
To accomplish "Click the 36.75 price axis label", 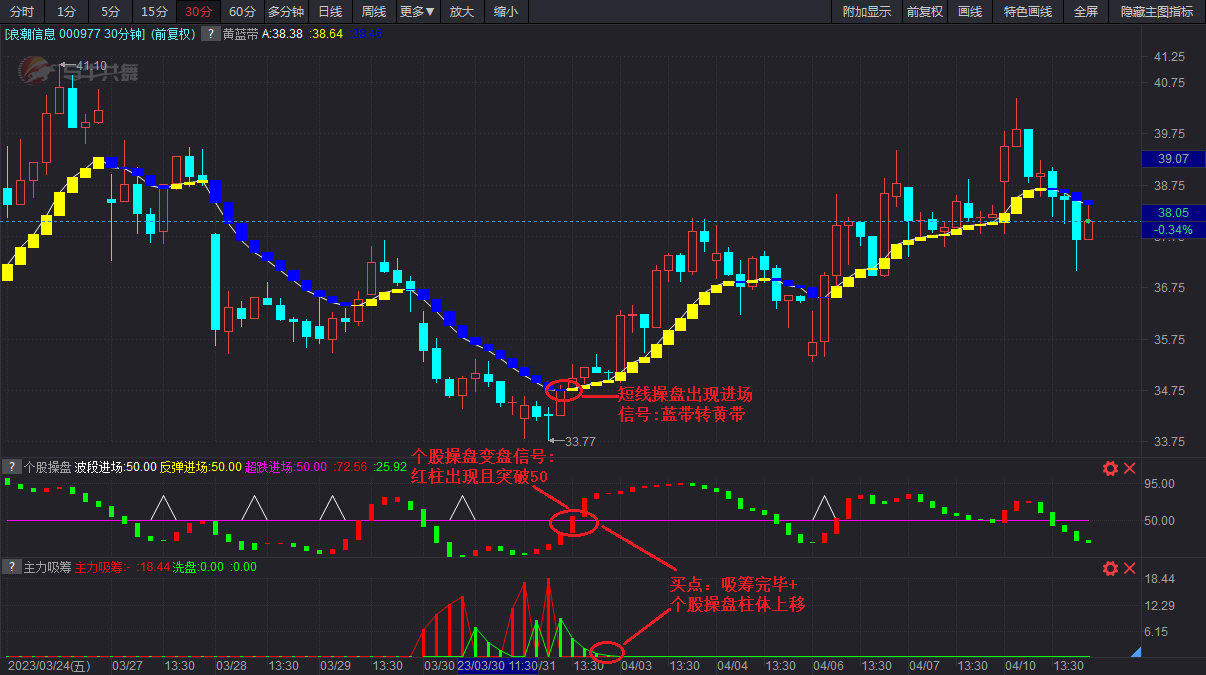I will pyautogui.click(x=1170, y=288).
